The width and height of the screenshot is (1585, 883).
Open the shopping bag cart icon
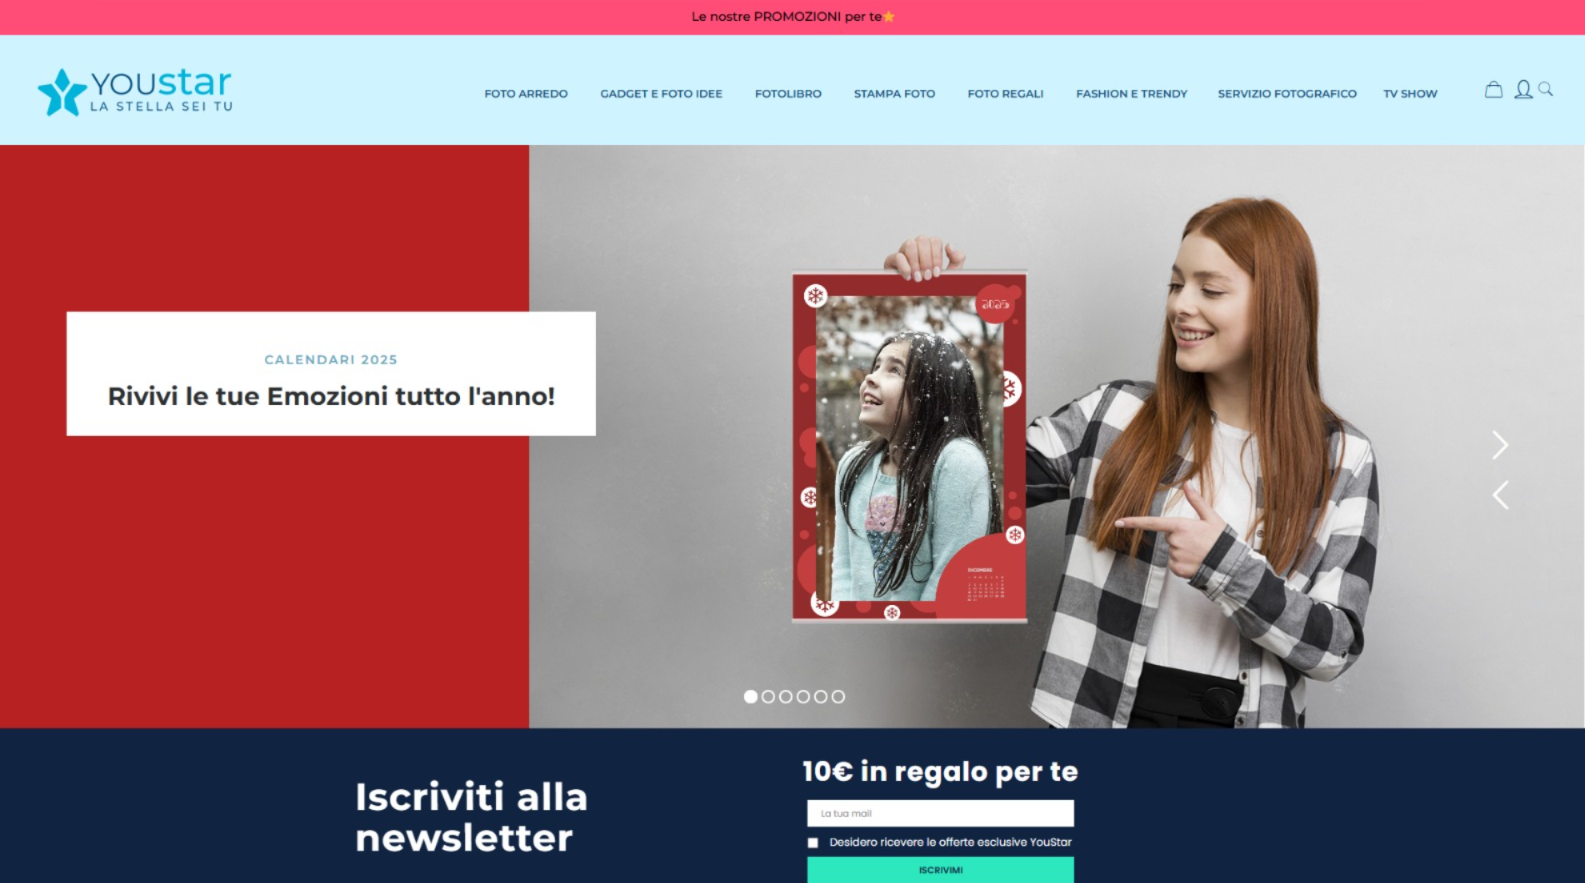click(x=1493, y=90)
